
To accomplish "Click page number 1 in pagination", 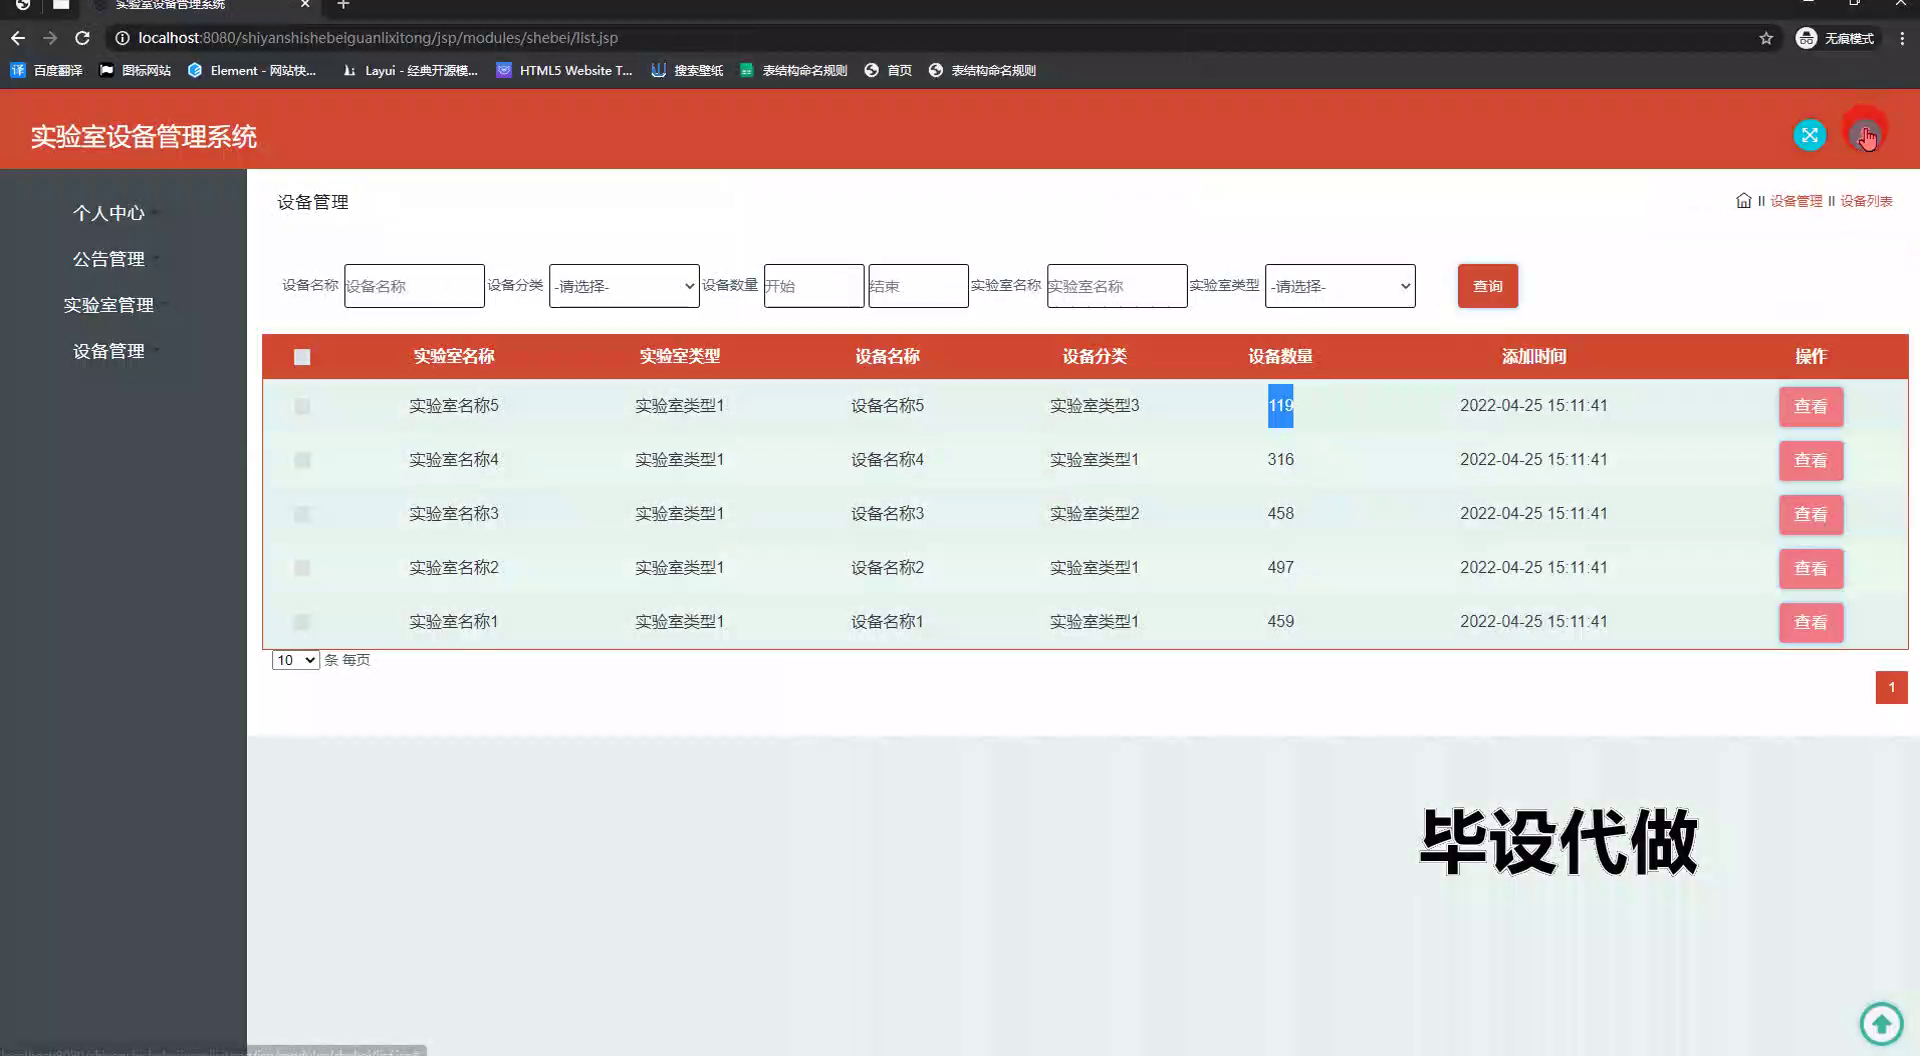I will click(1891, 687).
